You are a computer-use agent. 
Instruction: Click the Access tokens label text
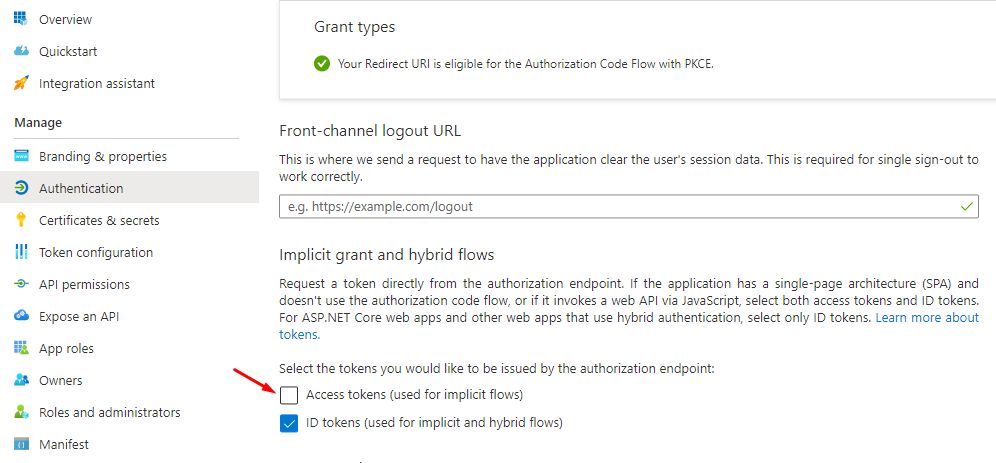coord(414,395)
